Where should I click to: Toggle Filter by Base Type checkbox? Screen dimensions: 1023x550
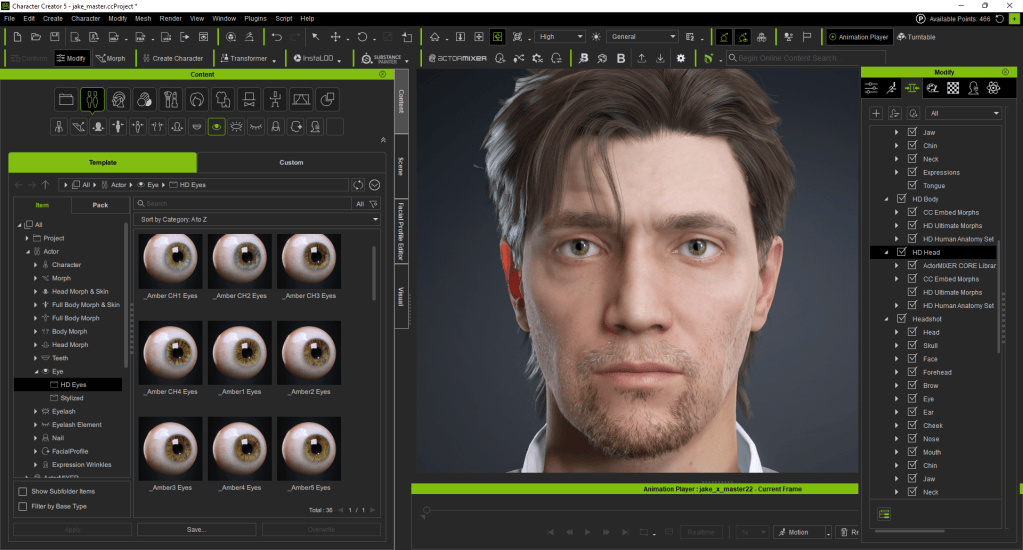pos(23,506)
